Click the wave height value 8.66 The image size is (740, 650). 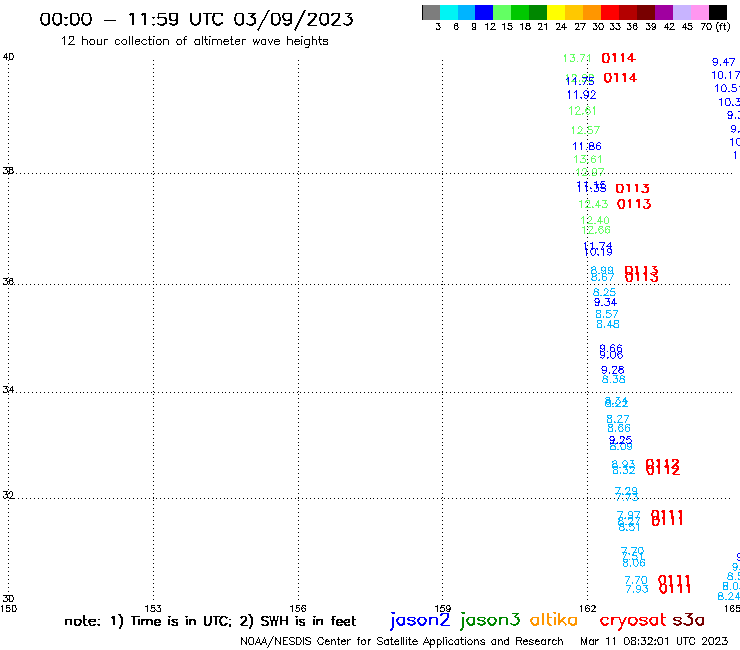(619, 428)
